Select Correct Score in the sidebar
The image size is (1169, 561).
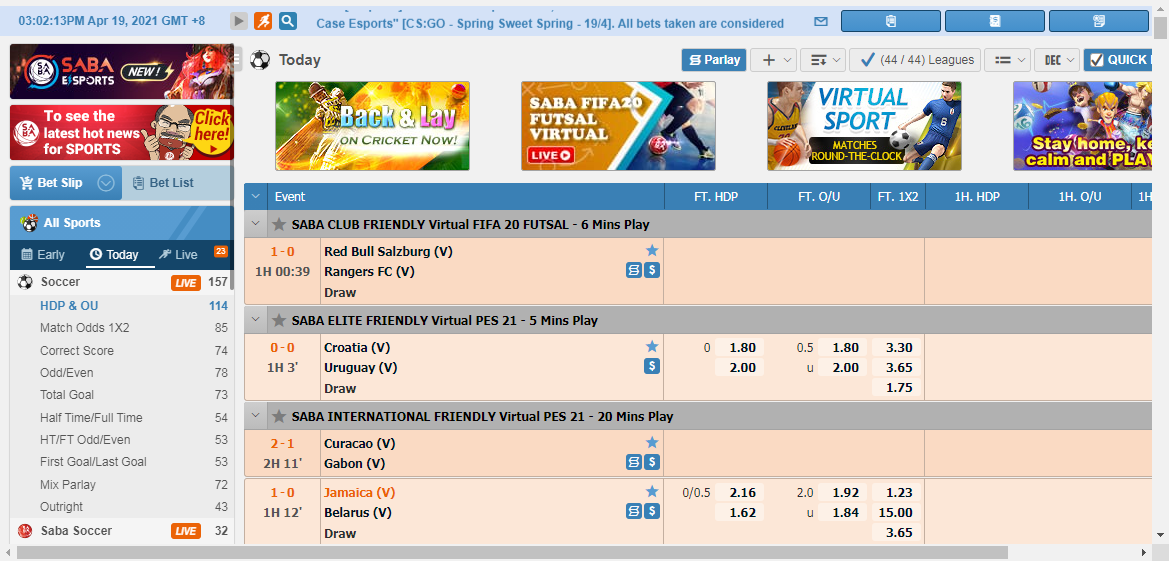tap(77, 351)
